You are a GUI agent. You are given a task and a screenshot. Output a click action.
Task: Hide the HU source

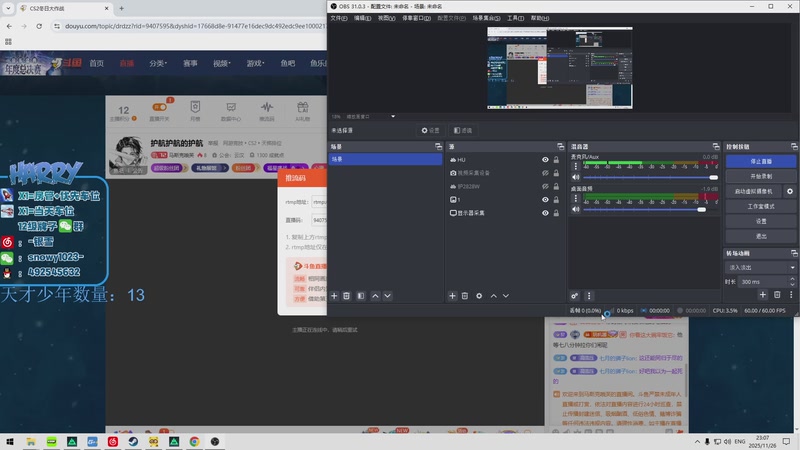pos(545,160)
